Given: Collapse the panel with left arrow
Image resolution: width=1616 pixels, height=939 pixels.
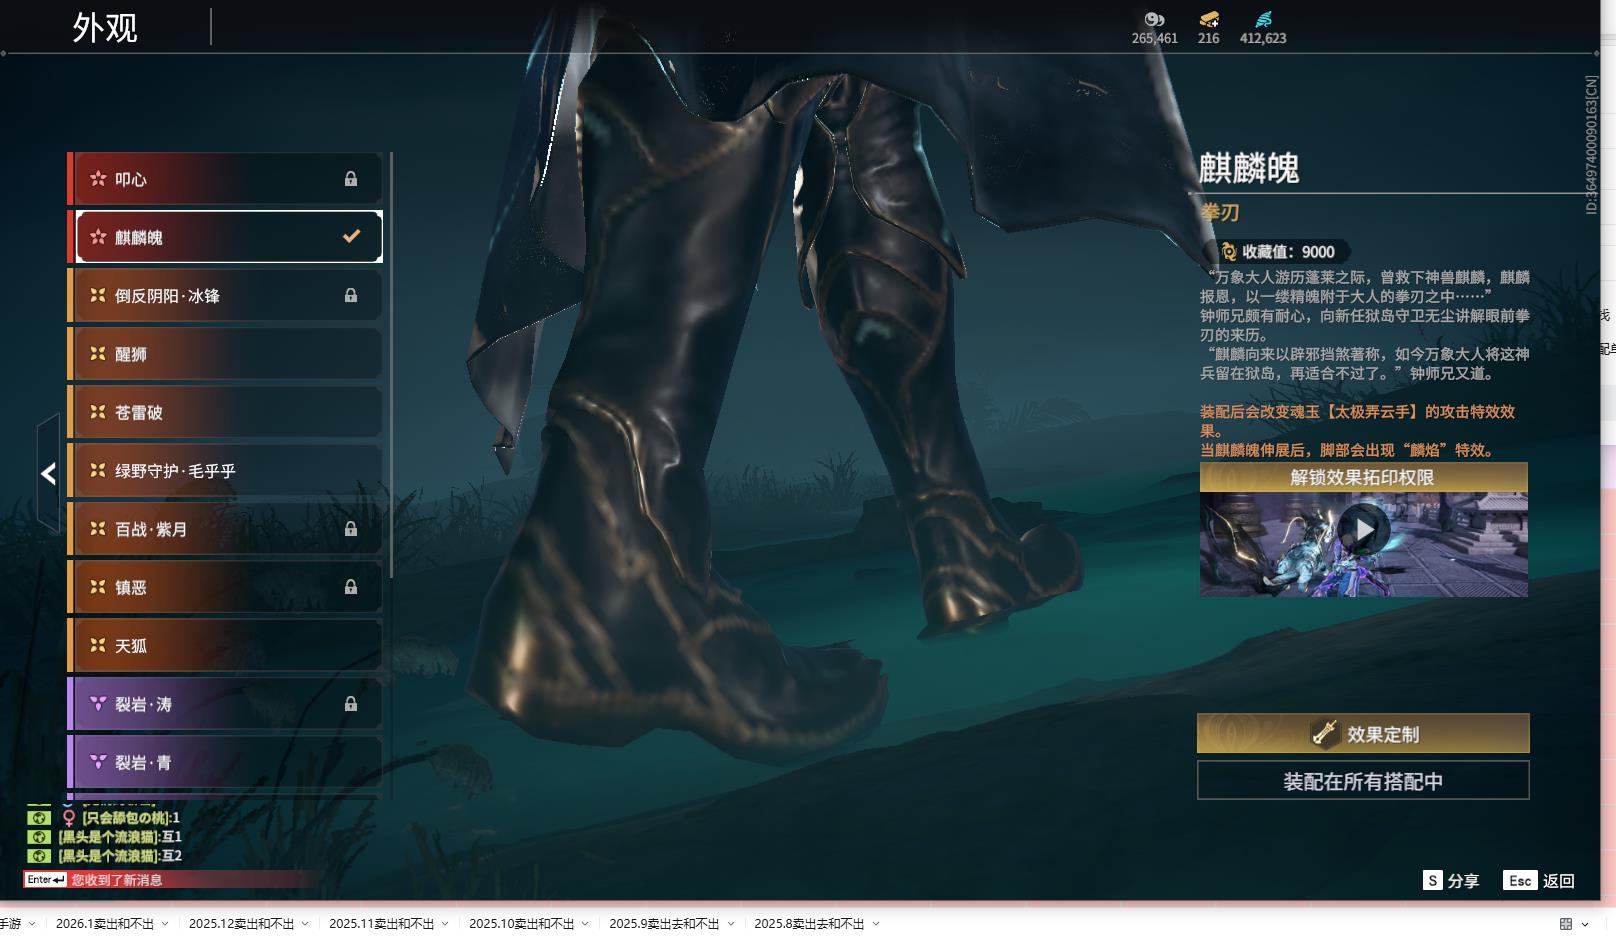Looking at the screenshot, I should pyautogui.click(x=48, y=473).
